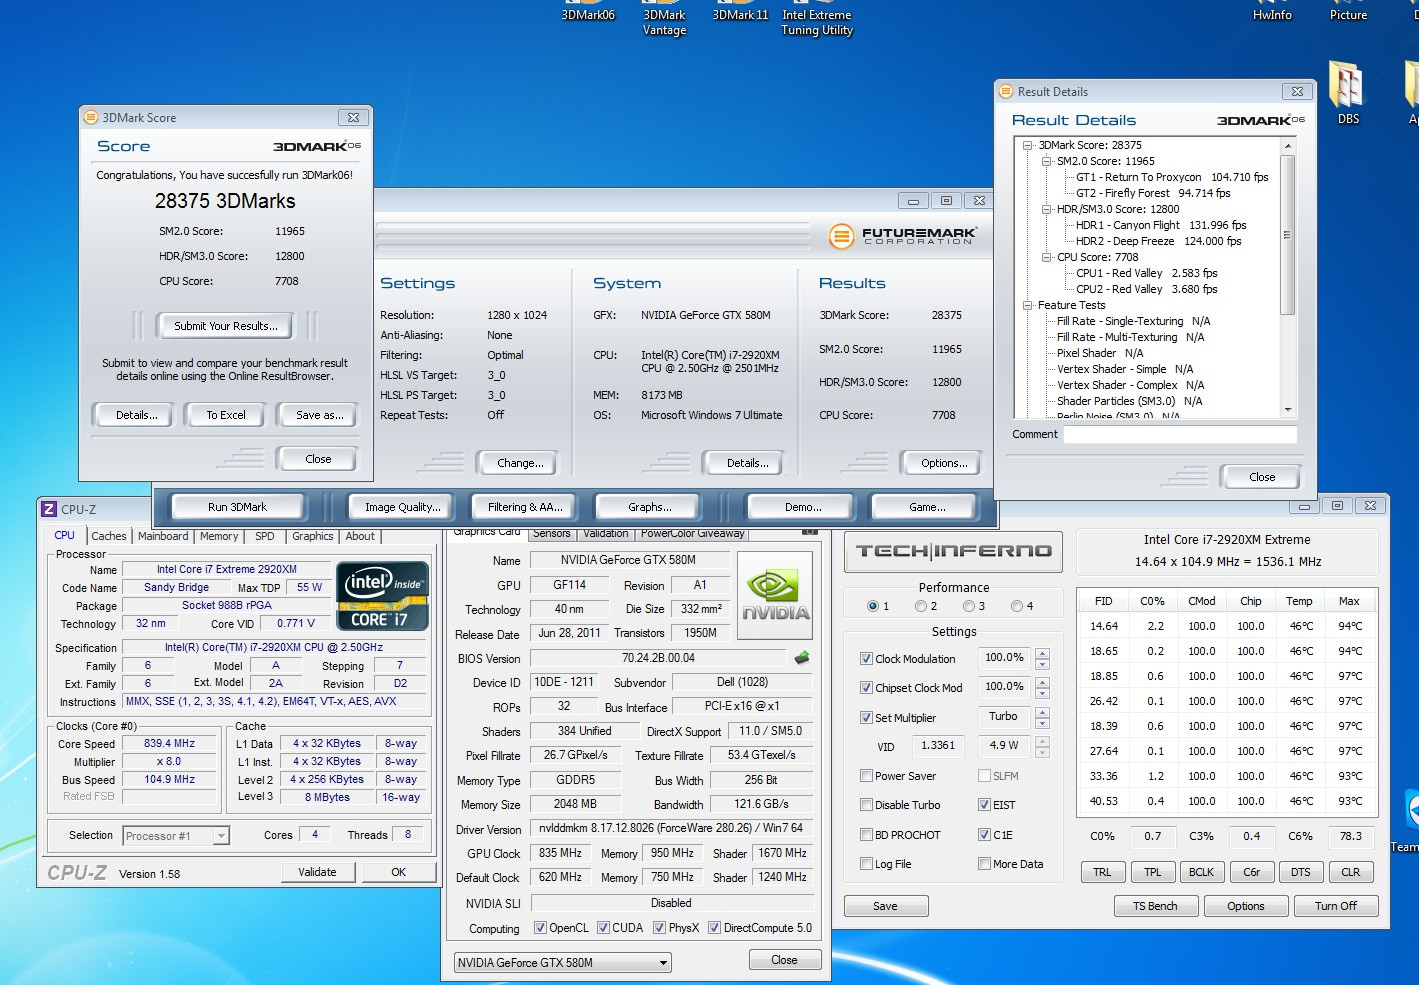Open the Processor #1 selection dropdown
The width and height of the screenshot is (1419, 985).
[176, 836]
